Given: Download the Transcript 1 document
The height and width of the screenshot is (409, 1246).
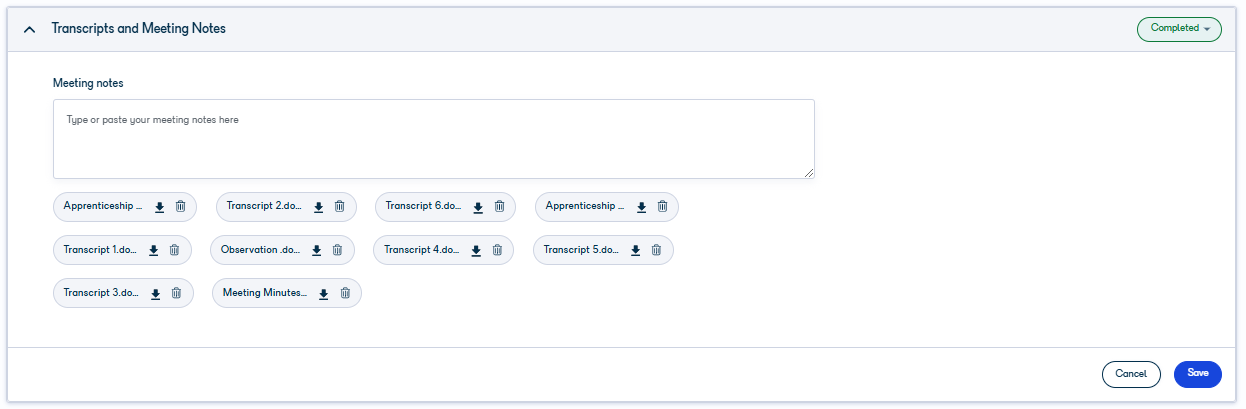Looking at the screenshot, I should point(154,250).
